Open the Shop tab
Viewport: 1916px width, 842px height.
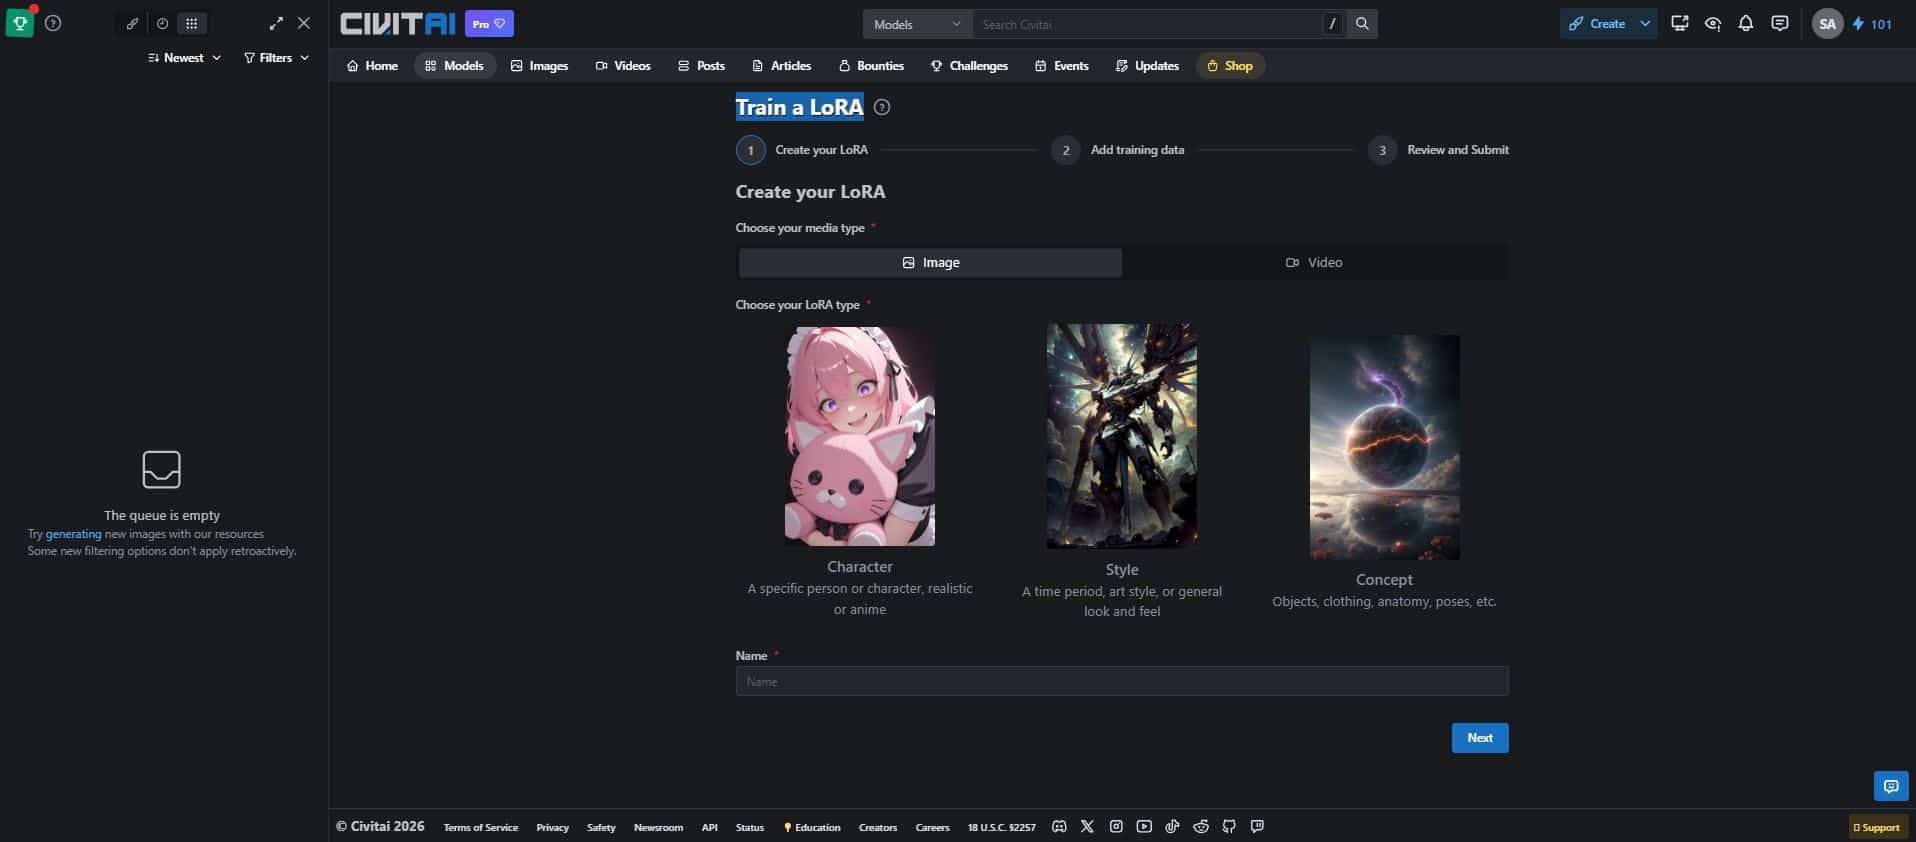(x=1230, y=66)
